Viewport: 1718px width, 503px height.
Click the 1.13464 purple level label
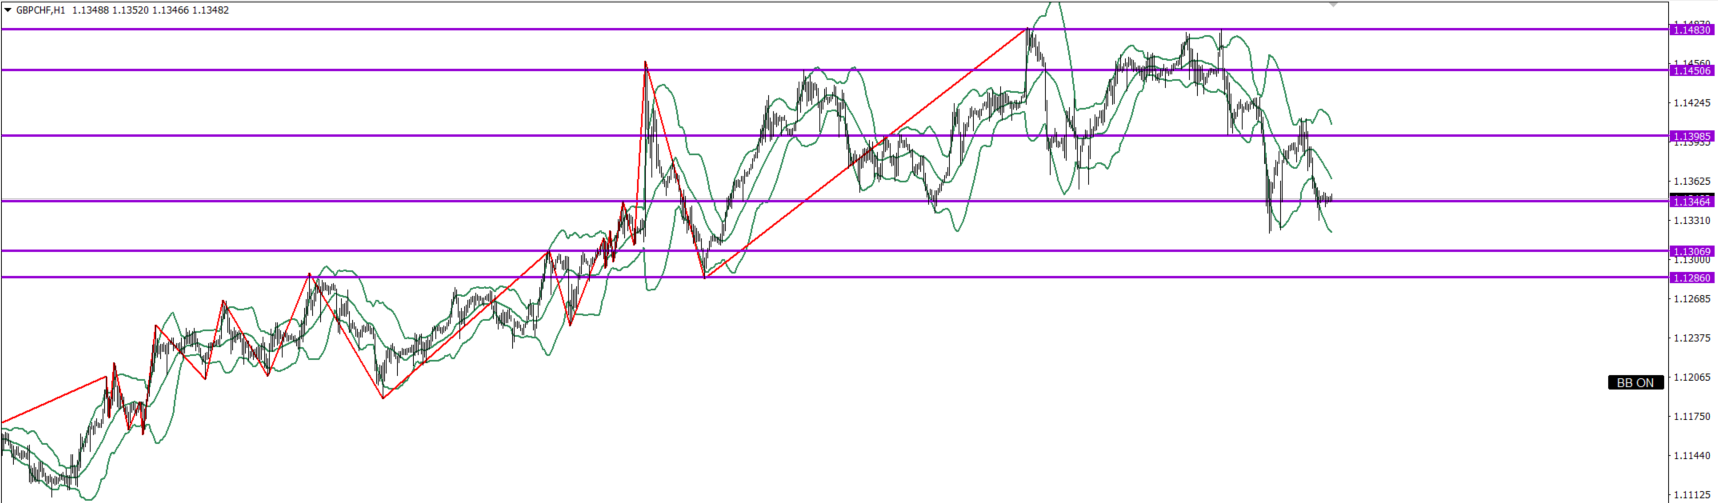1692,201
